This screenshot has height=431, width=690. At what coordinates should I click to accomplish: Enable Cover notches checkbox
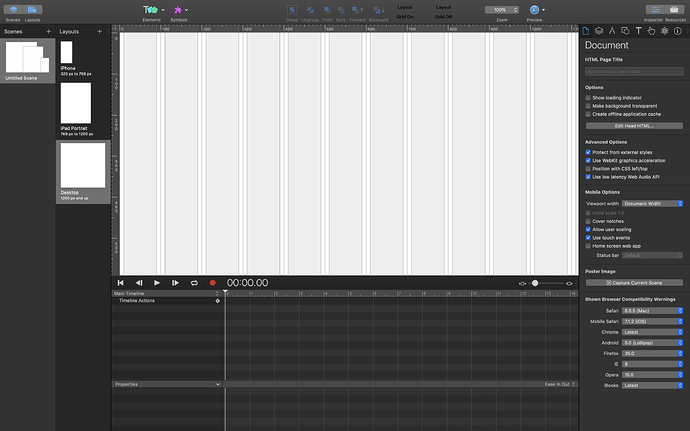click(588, 221)
